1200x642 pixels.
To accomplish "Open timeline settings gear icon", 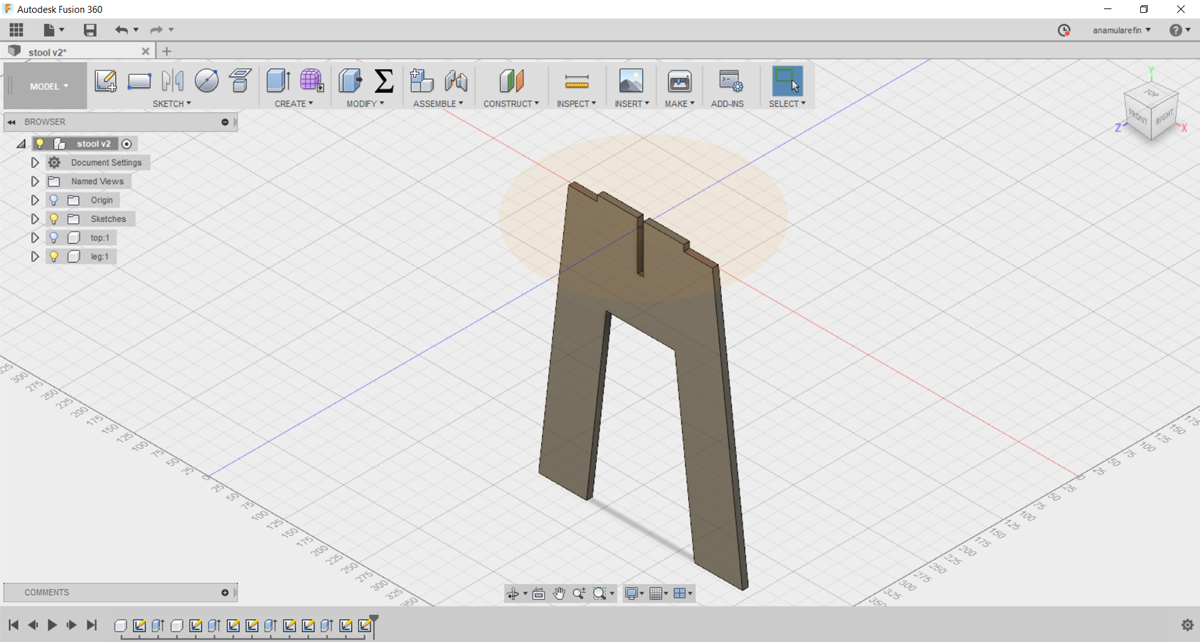I will pyautogui.click(x=1186, y=625).
